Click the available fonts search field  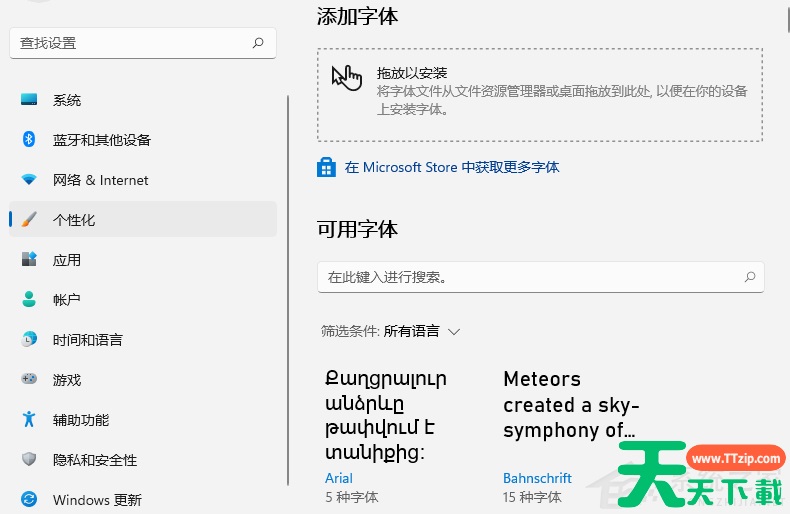[x=541, y=277]
